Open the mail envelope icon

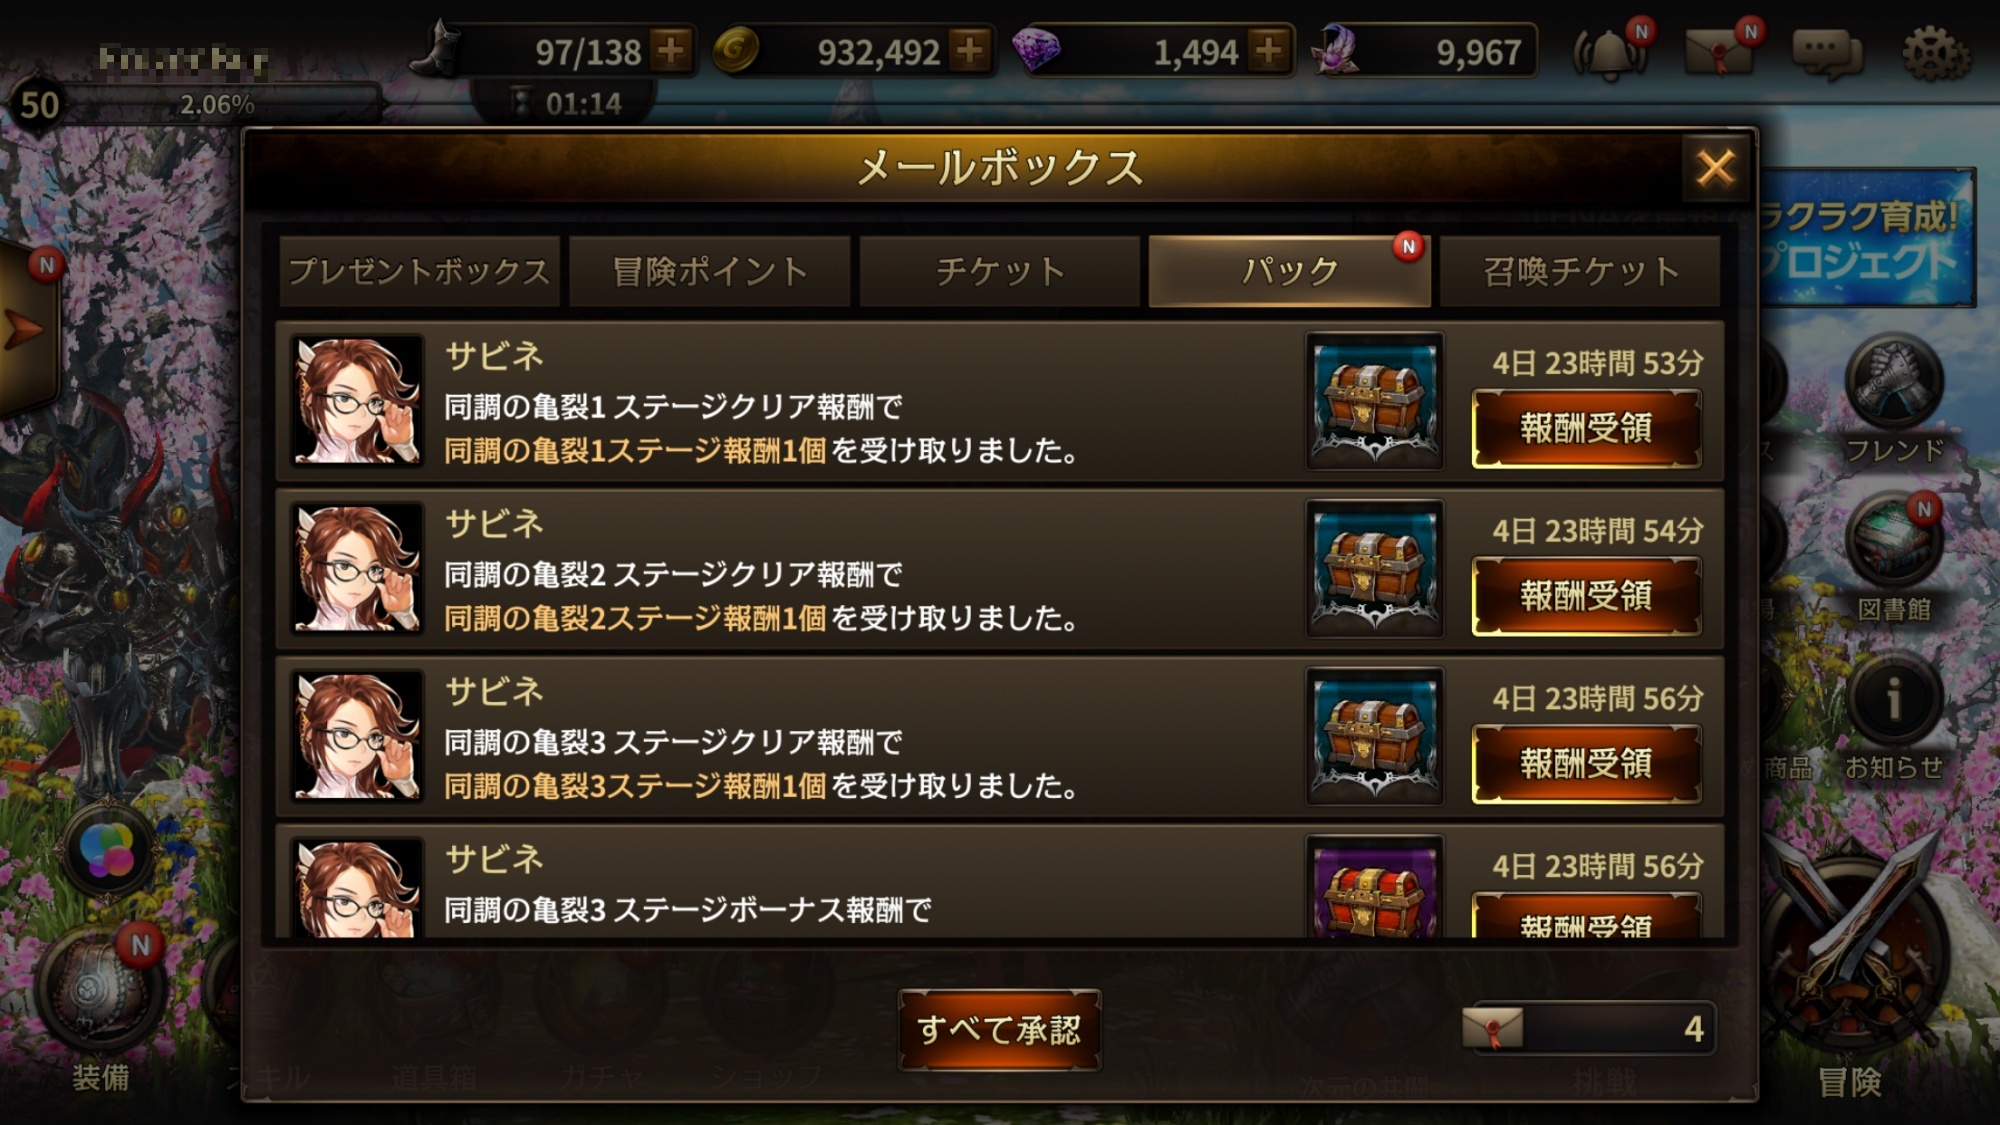tap(1719, 52)
